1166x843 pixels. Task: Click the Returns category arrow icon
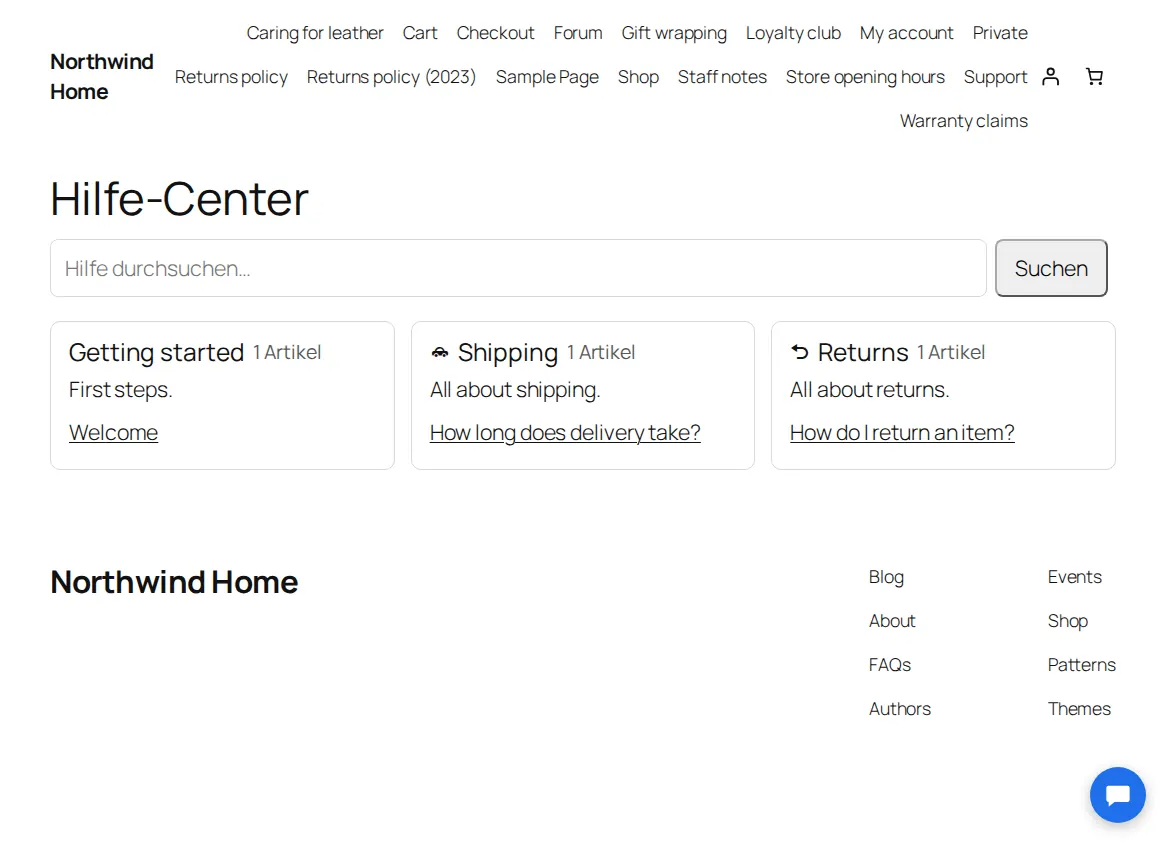(x=799, y=352)
